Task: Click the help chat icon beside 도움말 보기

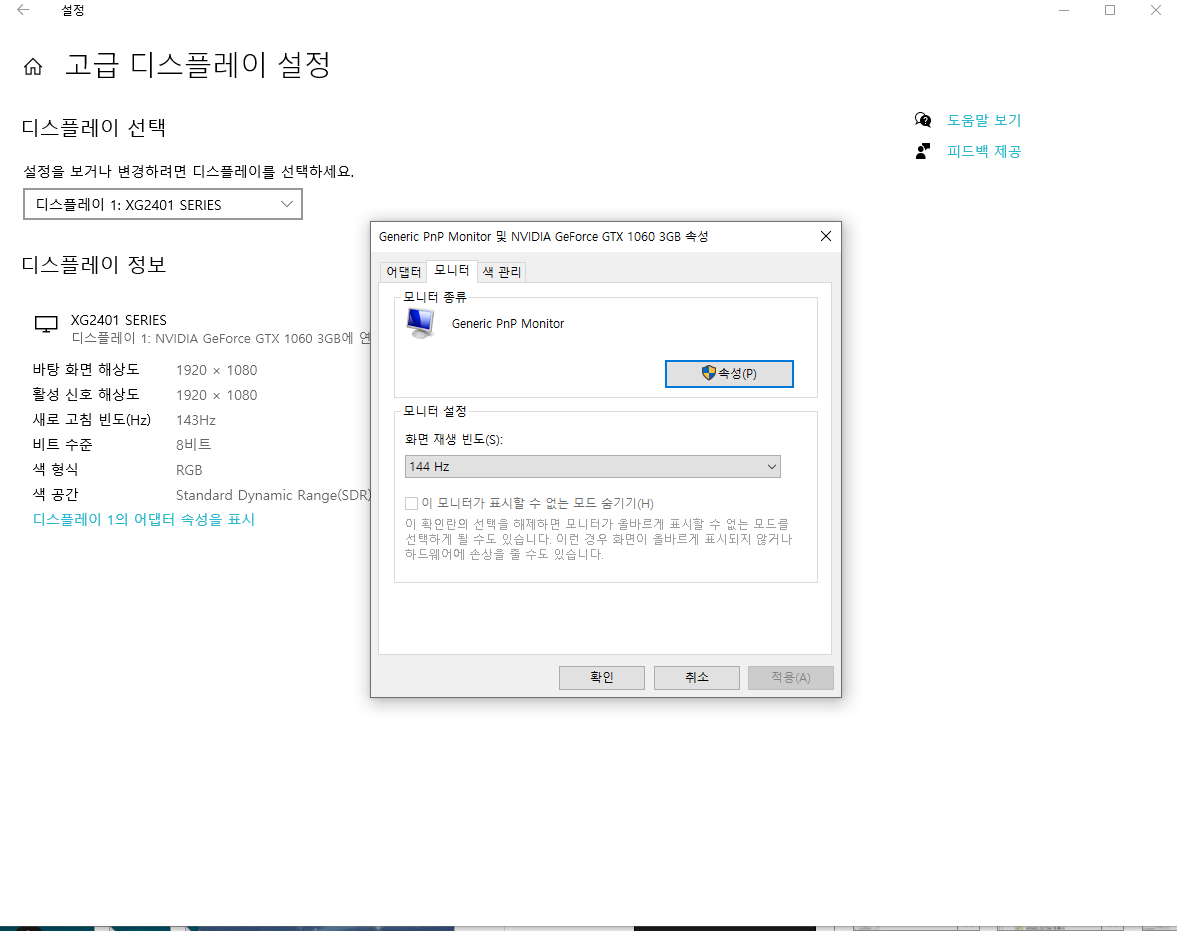Action: click(923, 120)
